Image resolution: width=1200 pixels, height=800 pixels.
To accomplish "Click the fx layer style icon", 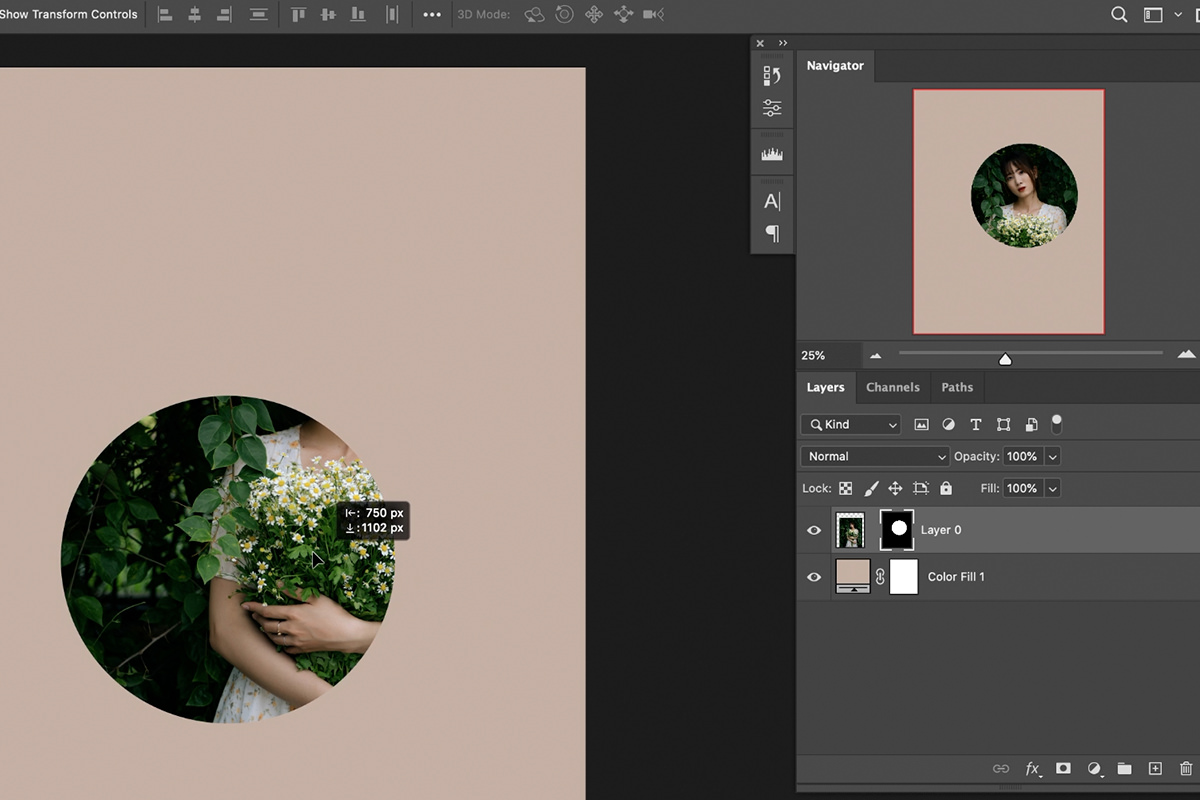I will coord(1033,769).
